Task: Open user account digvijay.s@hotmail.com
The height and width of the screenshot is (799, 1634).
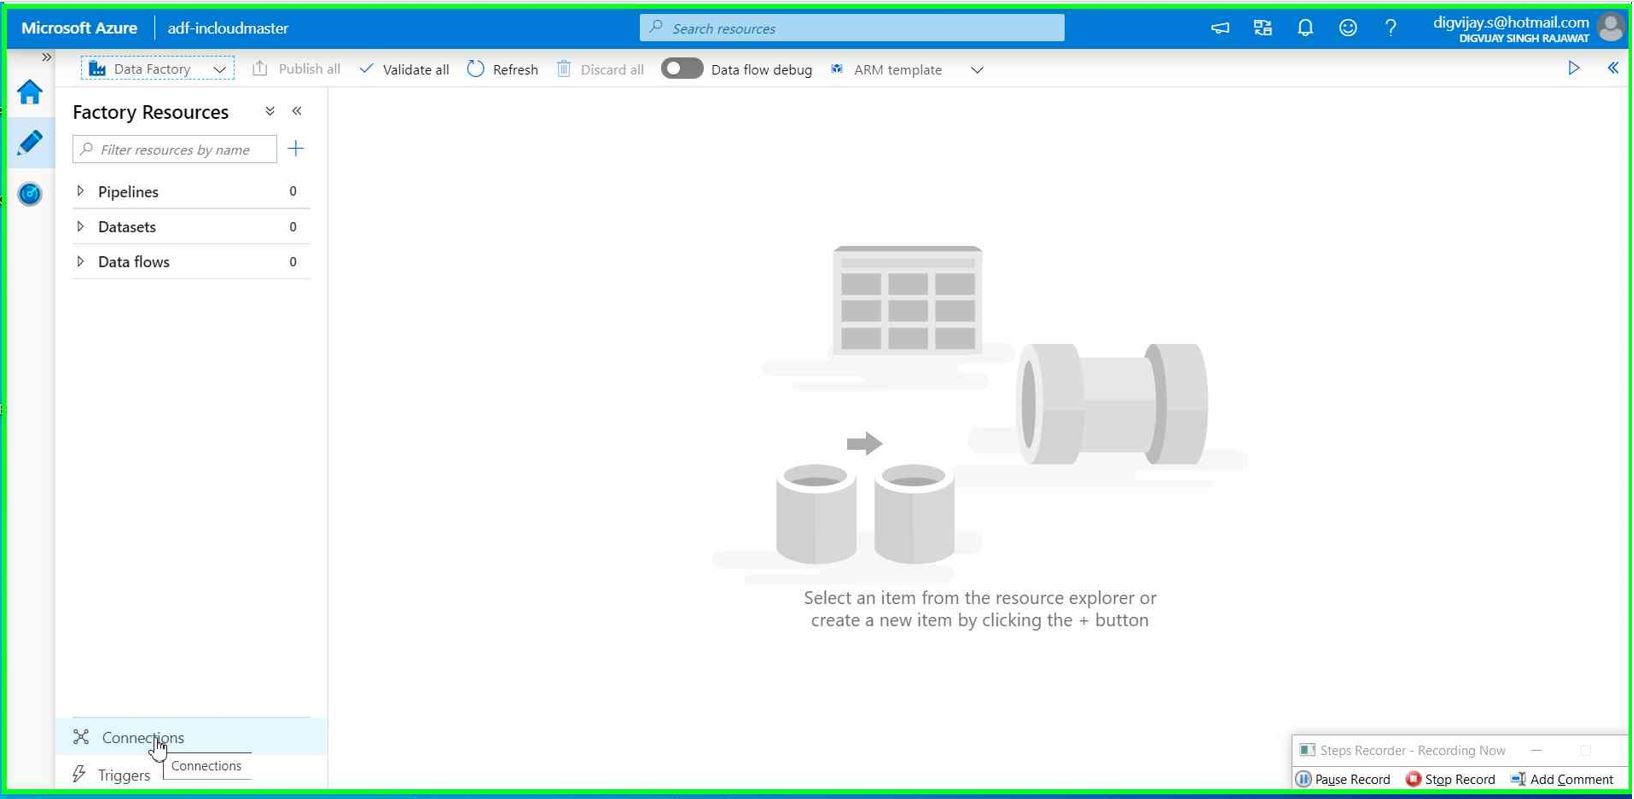Action: click(1511, 28)
